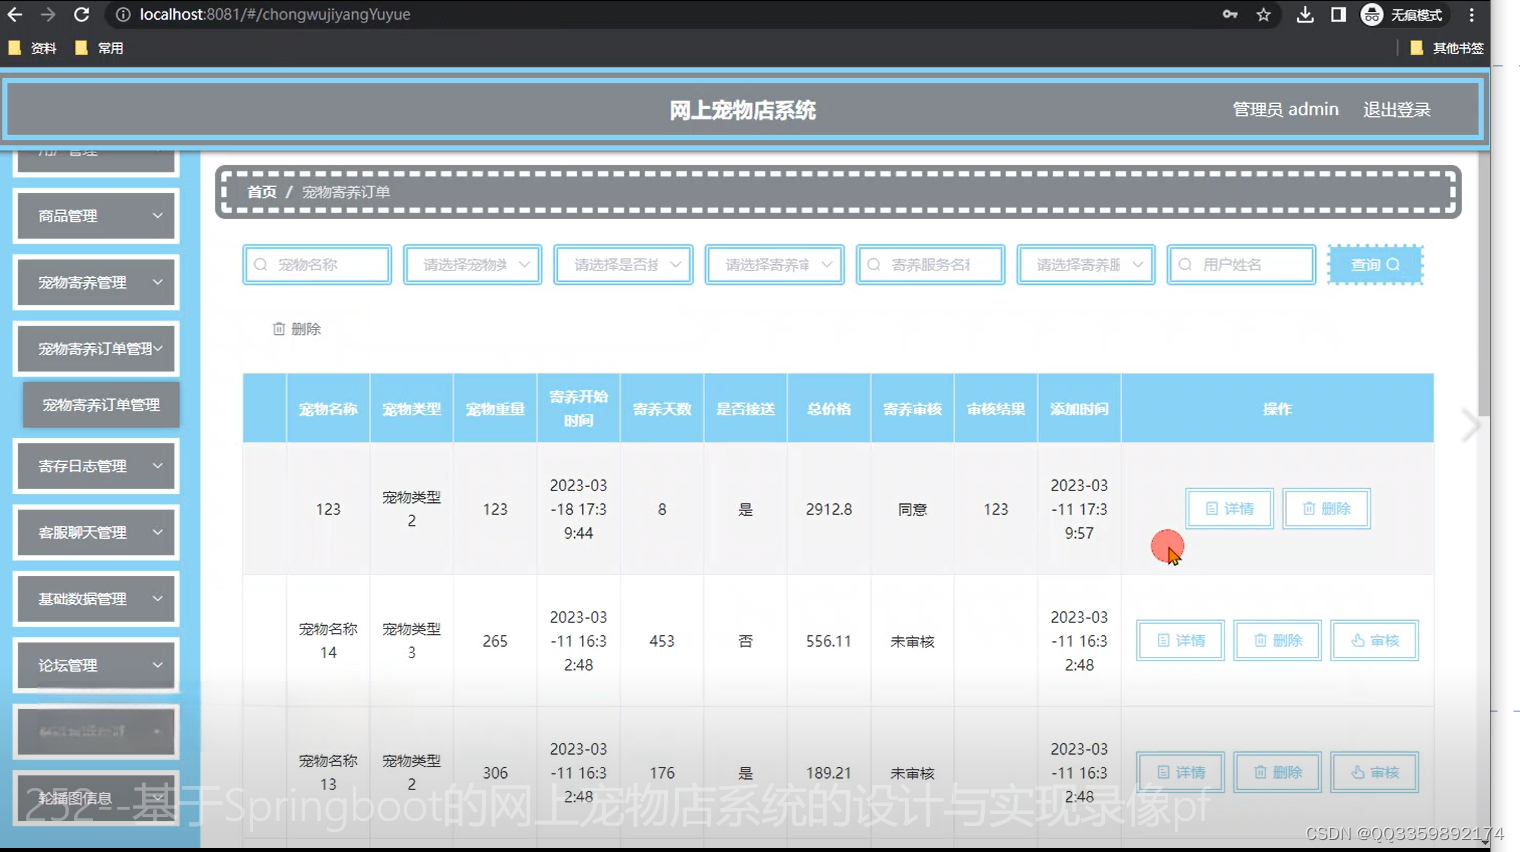This screenshot has width=1520, height=852.
Task: Open the incognito profile indicator
Action: tap(1402, 14)
